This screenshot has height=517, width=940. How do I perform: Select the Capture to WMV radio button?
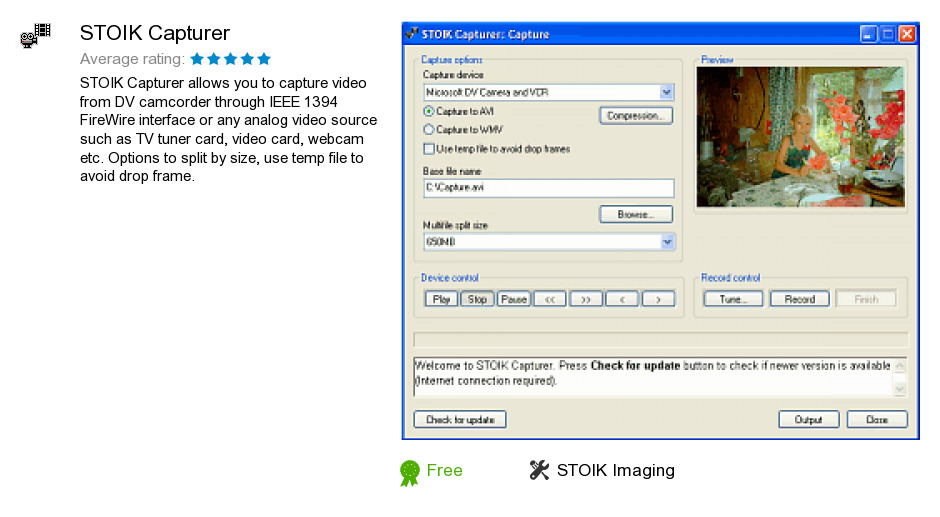[429, 130]
